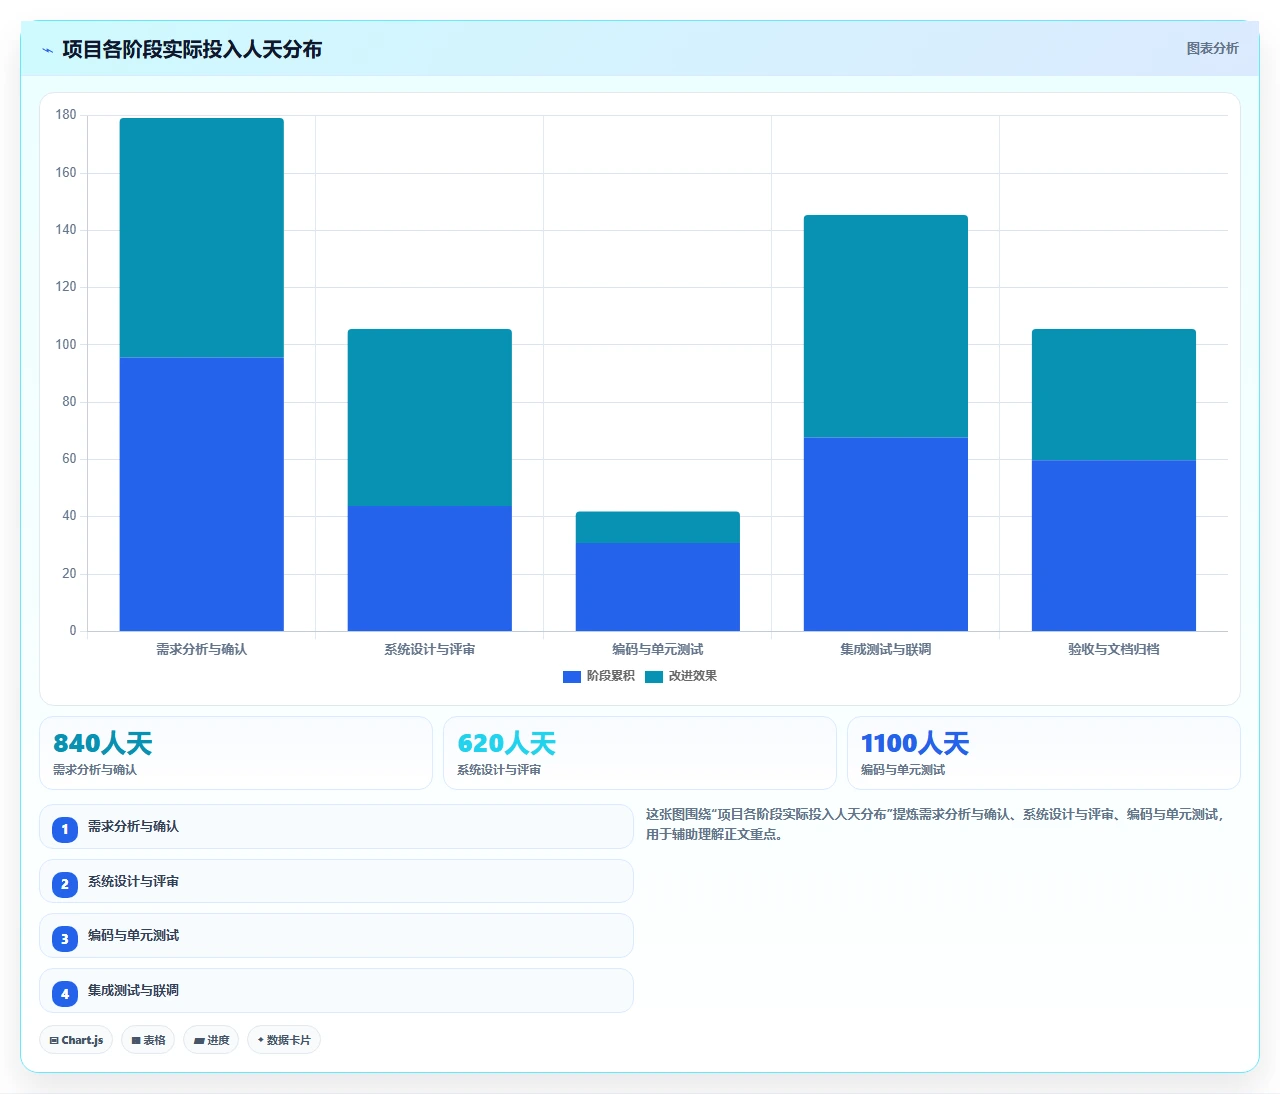Click number badge 1 for 需求分析与确认
Viewport: 1280px width, 1094px height.
coord(65,829)
